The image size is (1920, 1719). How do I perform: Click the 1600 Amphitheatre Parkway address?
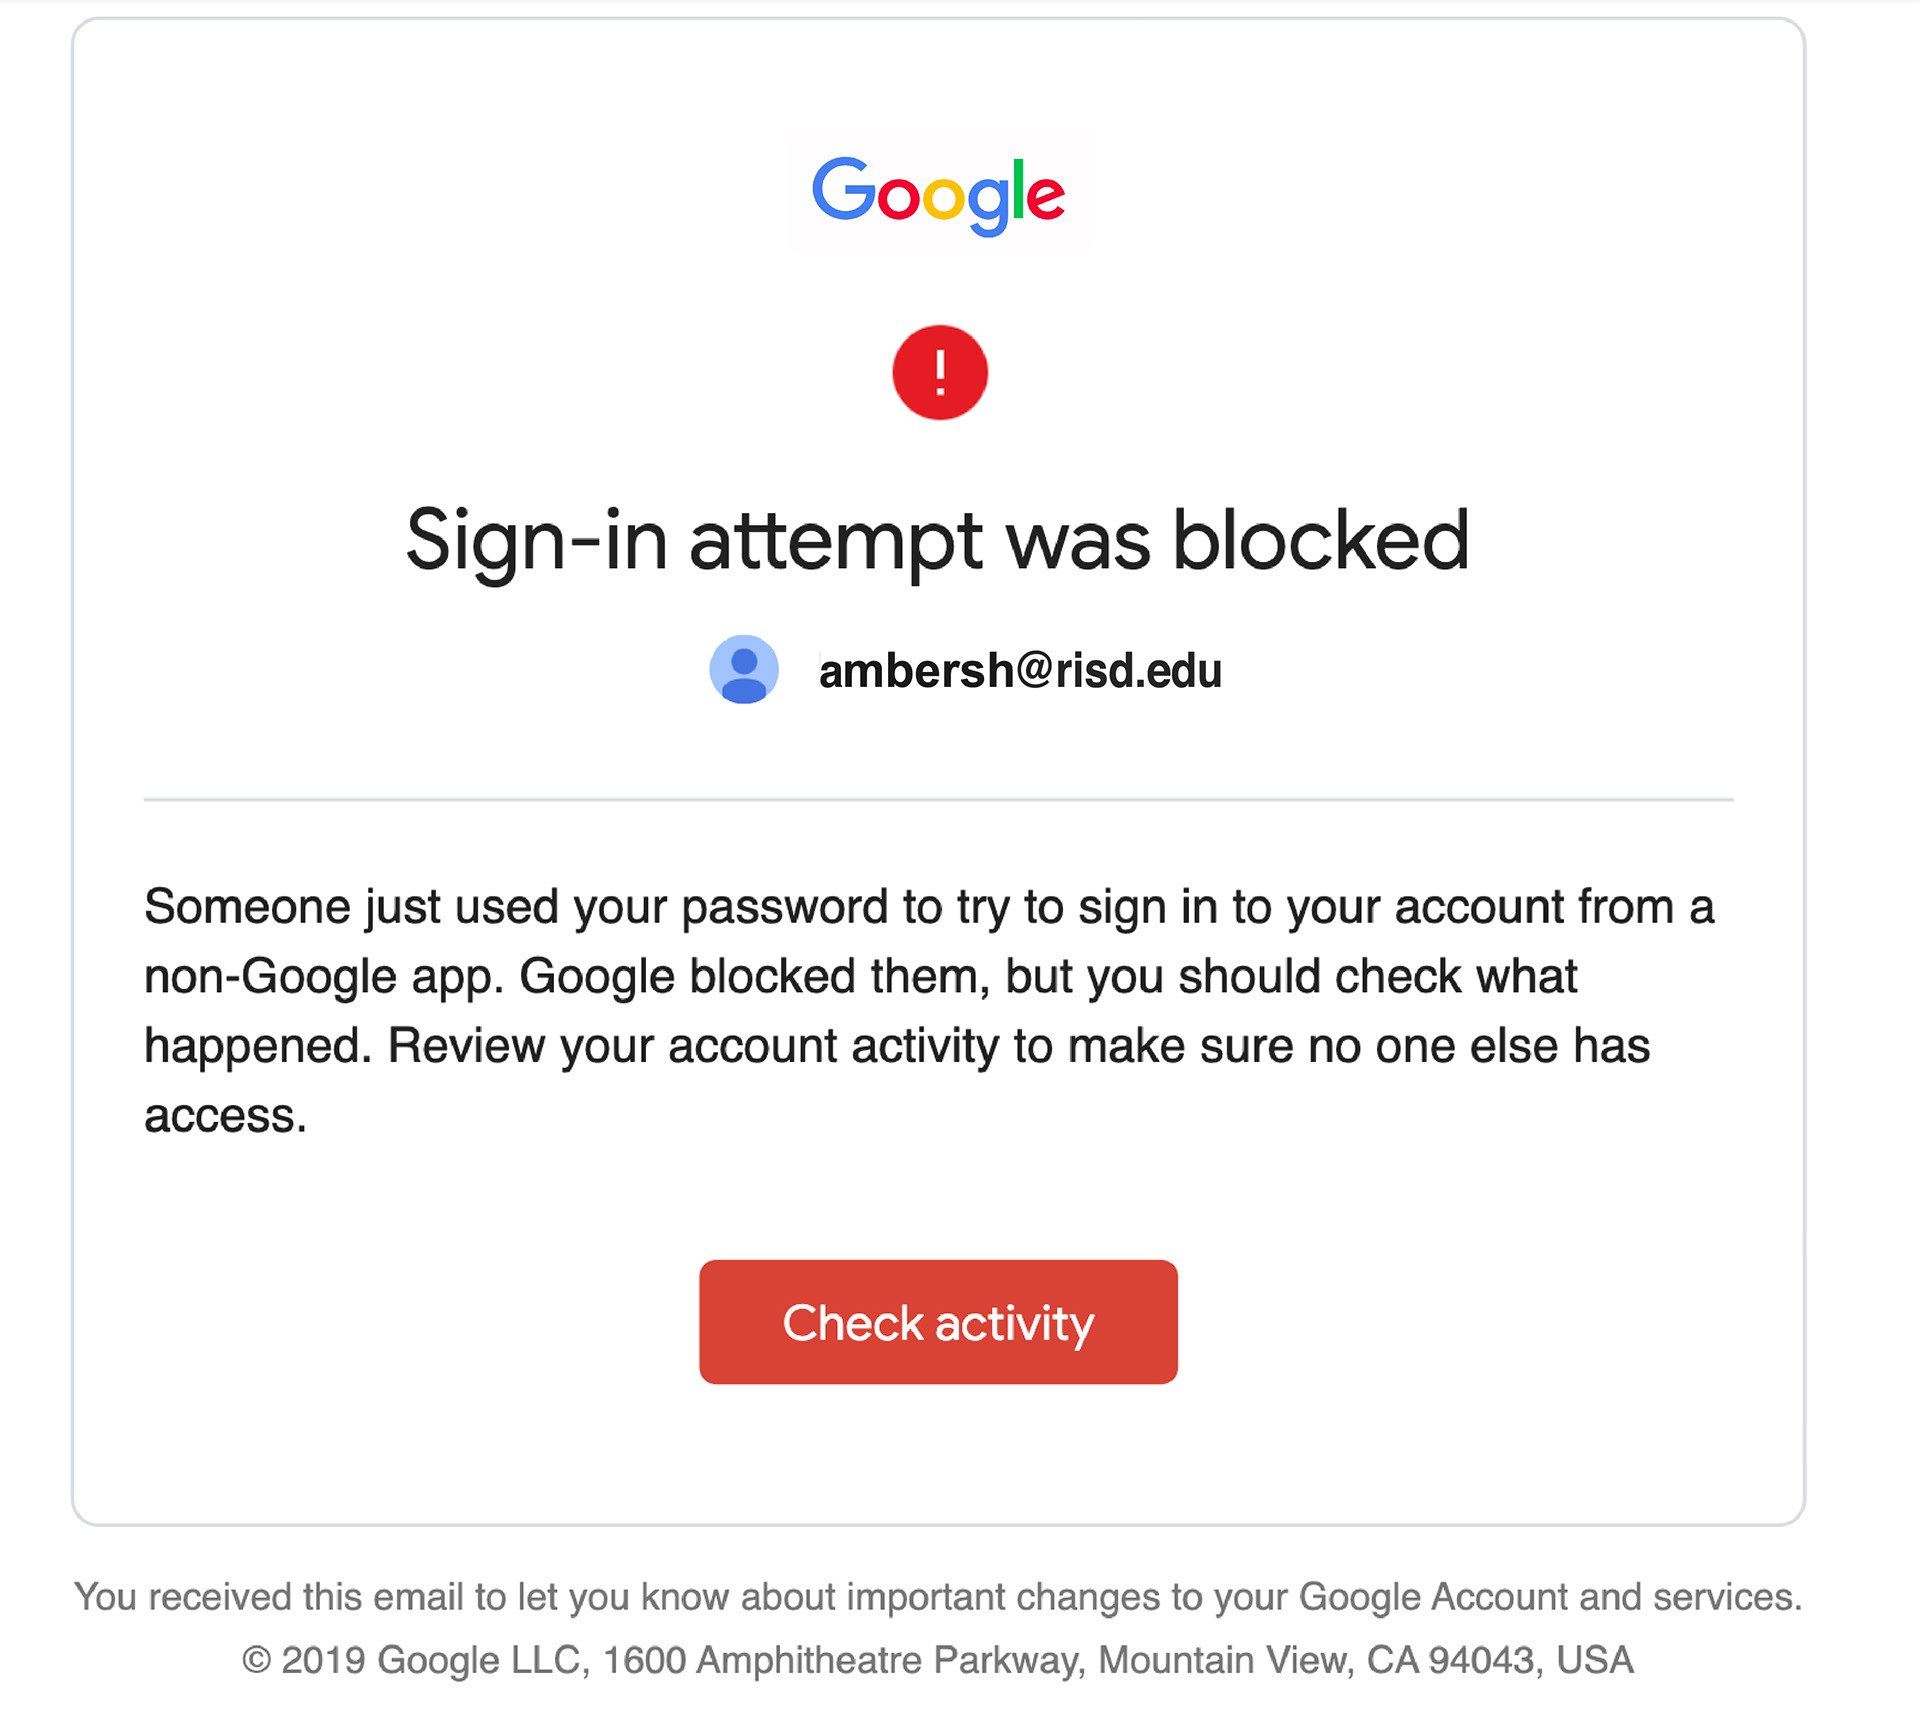(x=844, y=1660)
